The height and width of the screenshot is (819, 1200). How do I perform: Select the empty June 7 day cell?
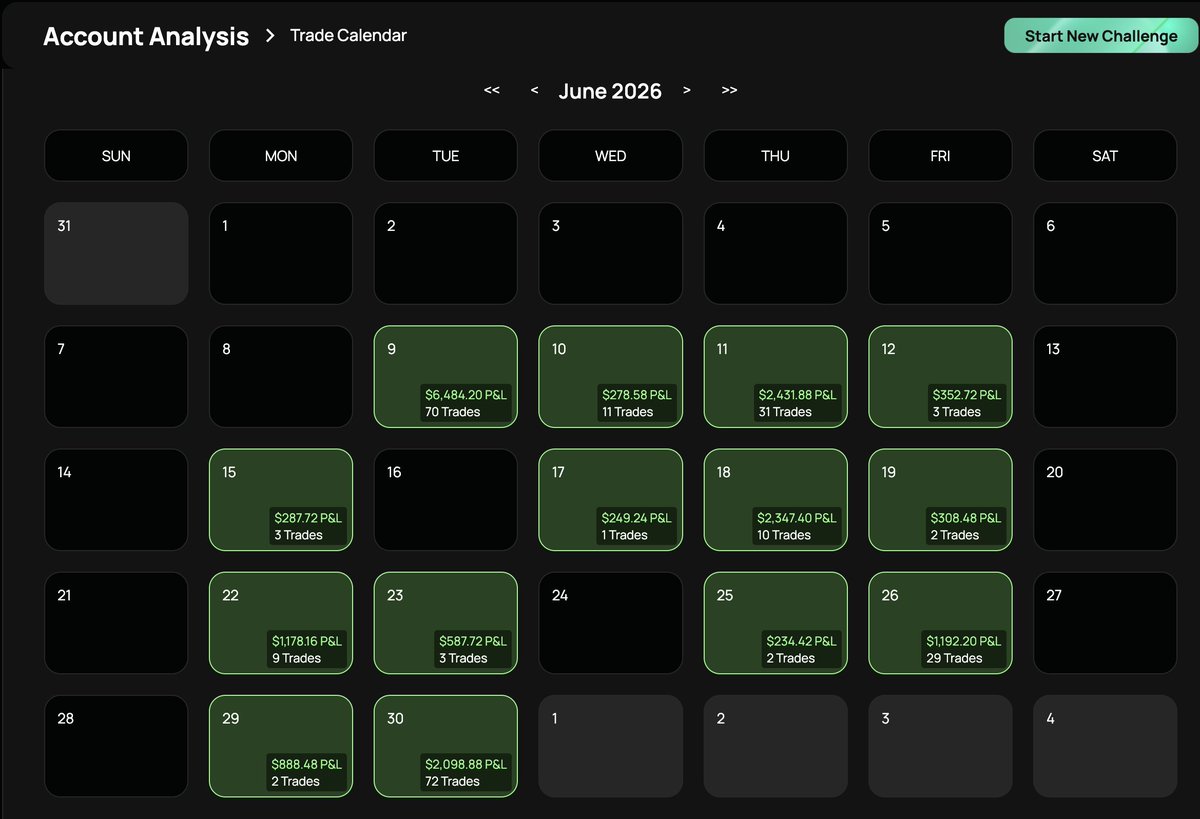coord(116,377)
